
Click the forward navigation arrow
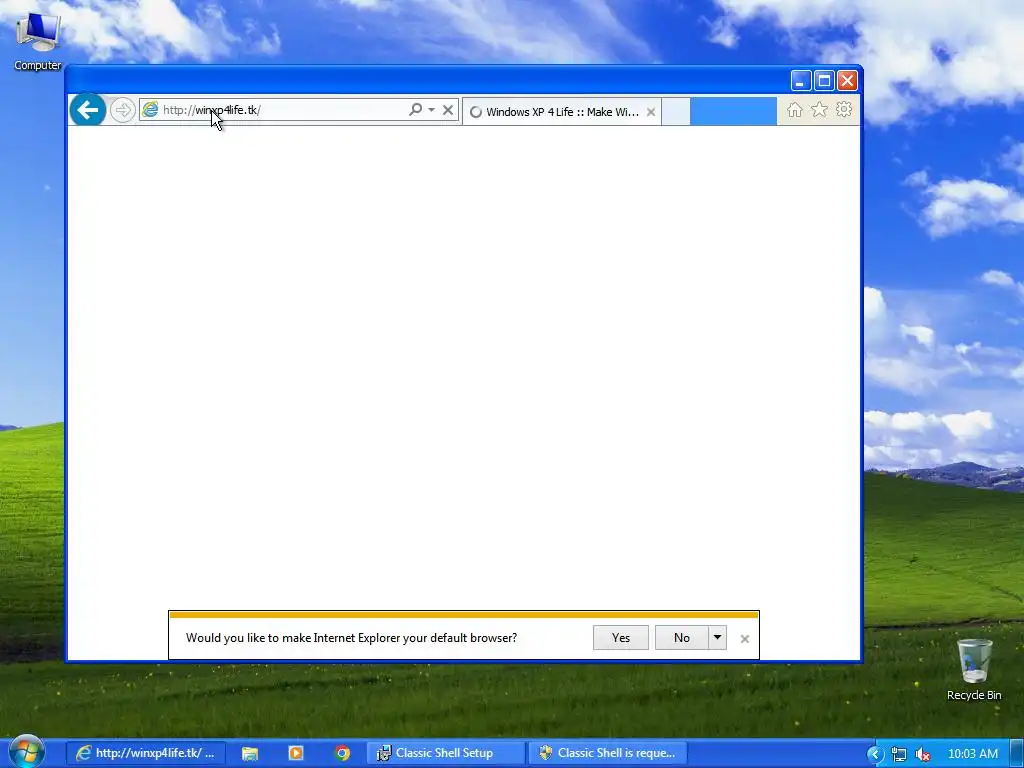(122, 110)
